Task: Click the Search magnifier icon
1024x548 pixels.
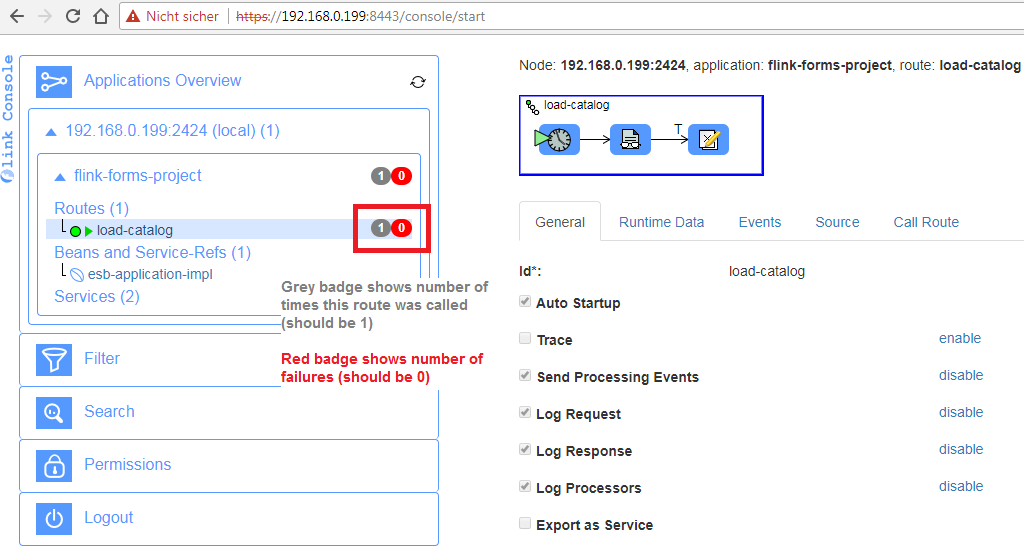Action: (x=52, y=412)
